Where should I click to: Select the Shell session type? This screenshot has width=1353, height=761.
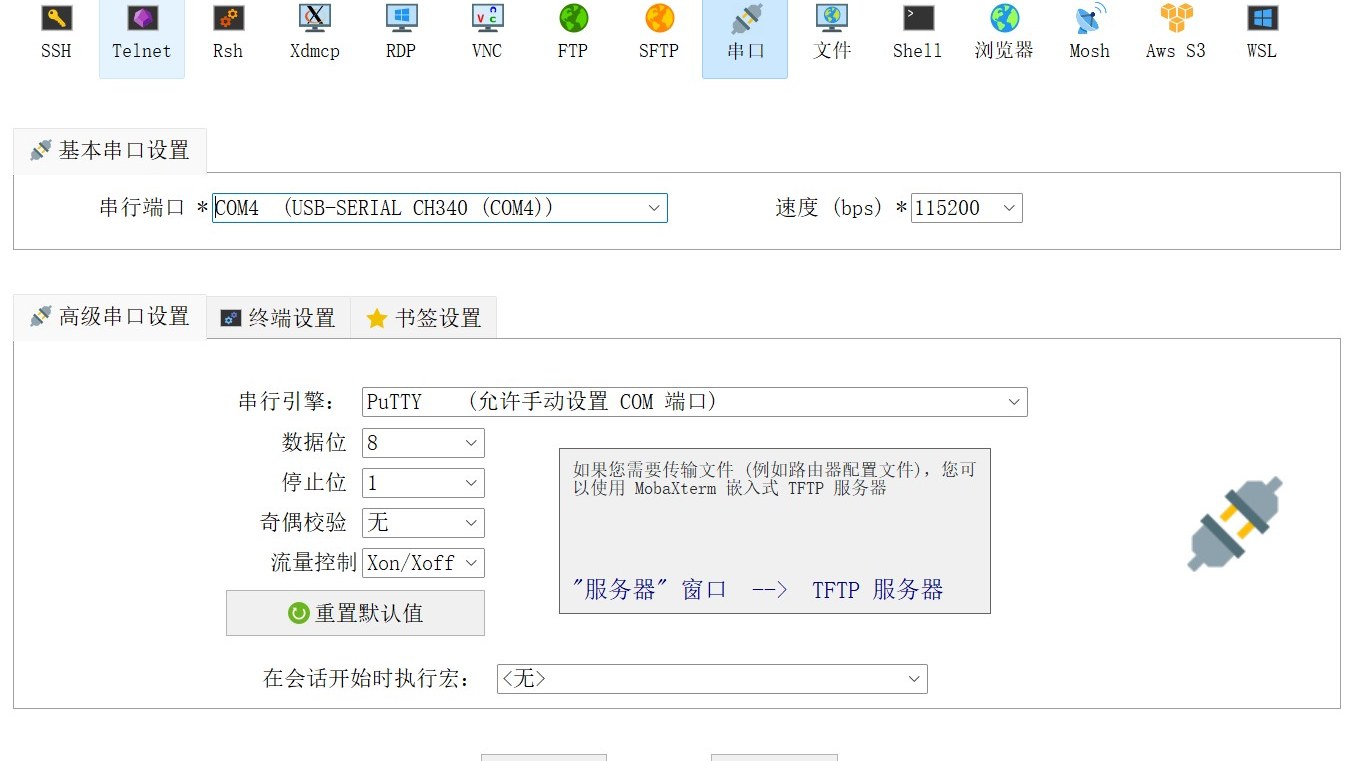pyautogui.click(x=918, y=33)
